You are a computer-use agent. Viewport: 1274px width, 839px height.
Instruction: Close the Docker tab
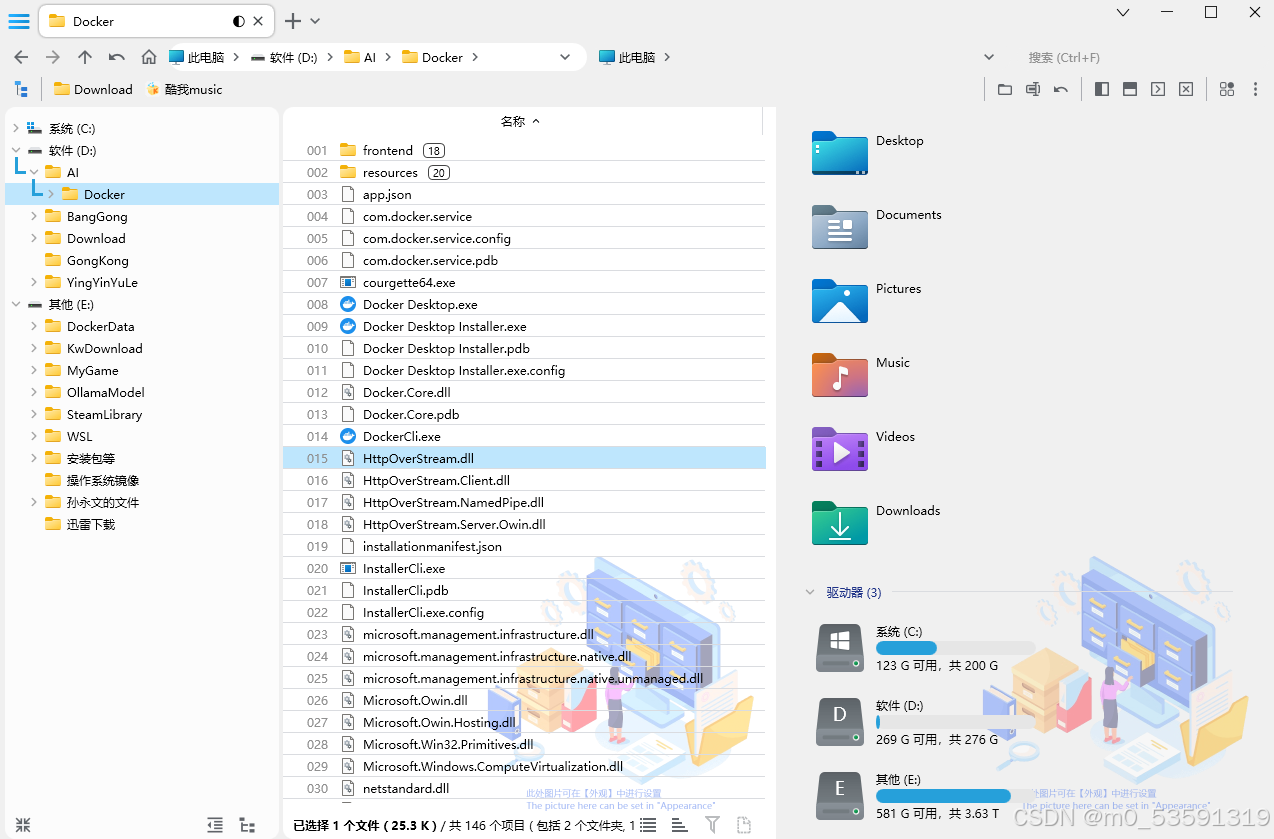pyautogui.click(x=259, y=21)
